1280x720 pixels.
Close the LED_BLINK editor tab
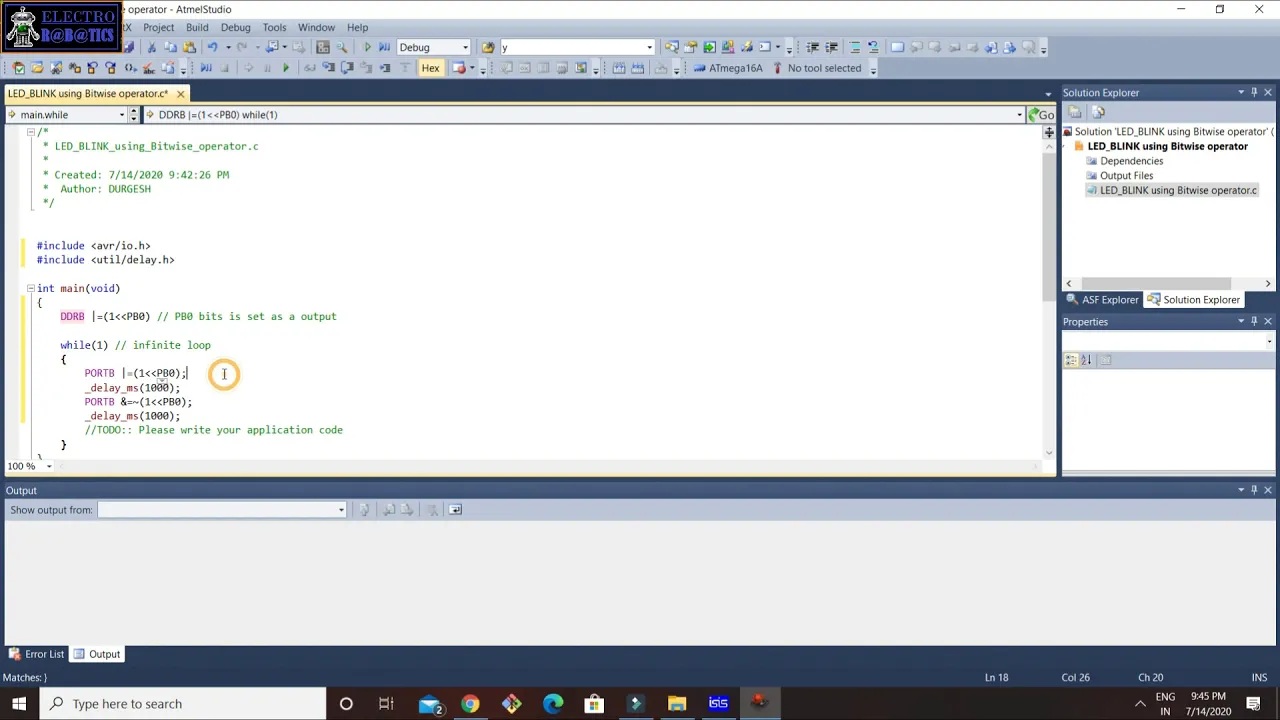click(180, 93)
